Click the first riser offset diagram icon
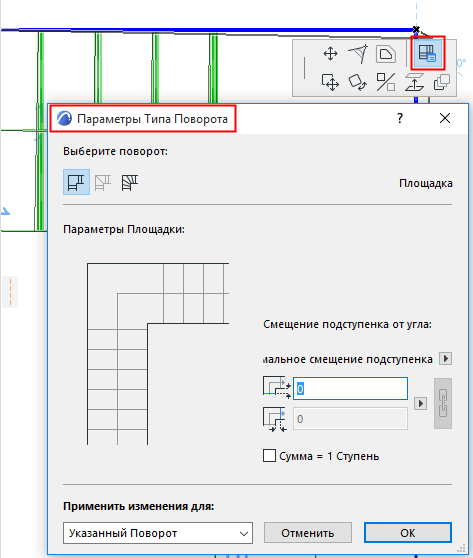 click(x=277, y=388)
